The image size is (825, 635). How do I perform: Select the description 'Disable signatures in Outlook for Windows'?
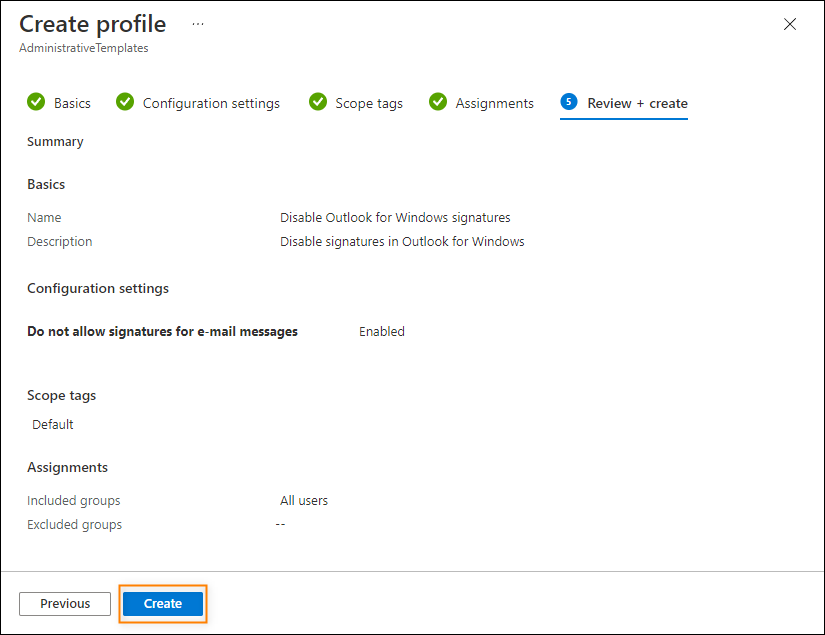point(402,241)
